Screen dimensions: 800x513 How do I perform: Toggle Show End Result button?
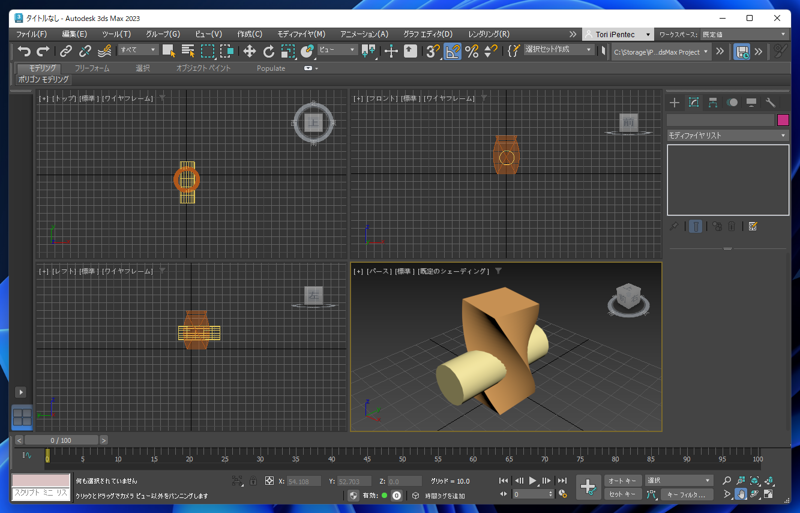[695, 226]
